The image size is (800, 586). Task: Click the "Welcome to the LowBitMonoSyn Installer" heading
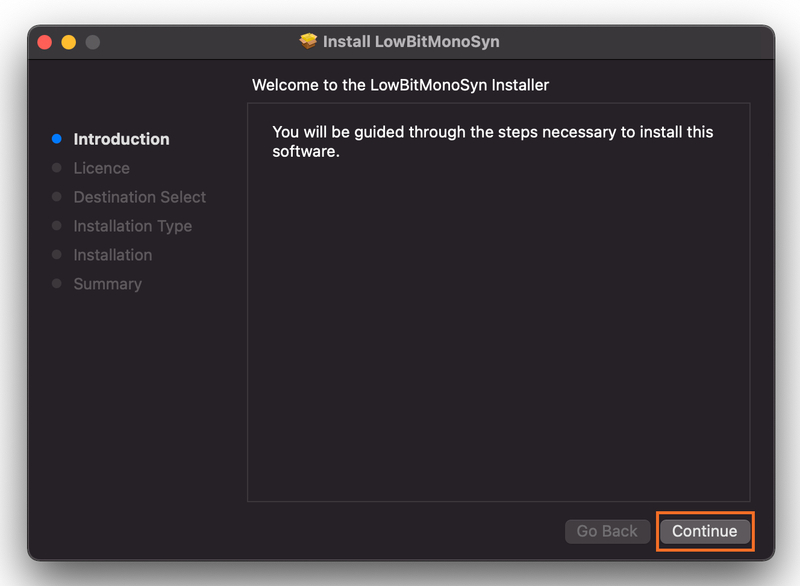click(400, 85)
